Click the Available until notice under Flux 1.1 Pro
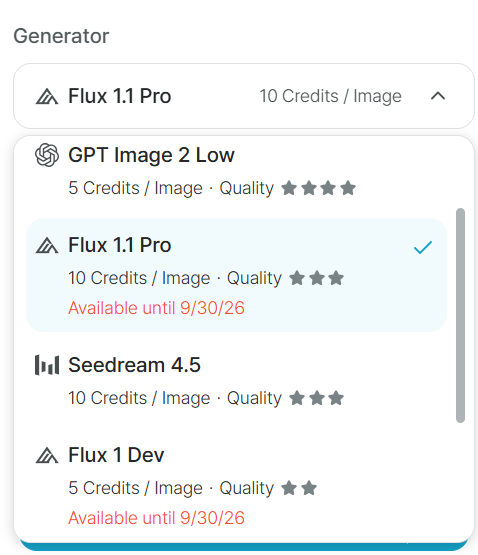Image resolution: width=478 pixels, height=555 pixels. pyautogui.click(x=156, y=308)
